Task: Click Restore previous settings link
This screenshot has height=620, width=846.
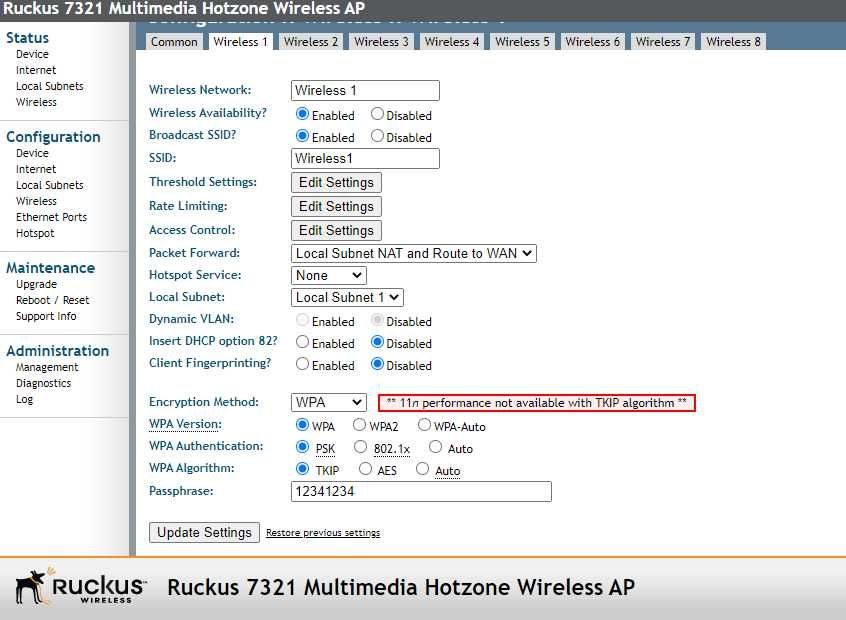Action: coord(323,533)
